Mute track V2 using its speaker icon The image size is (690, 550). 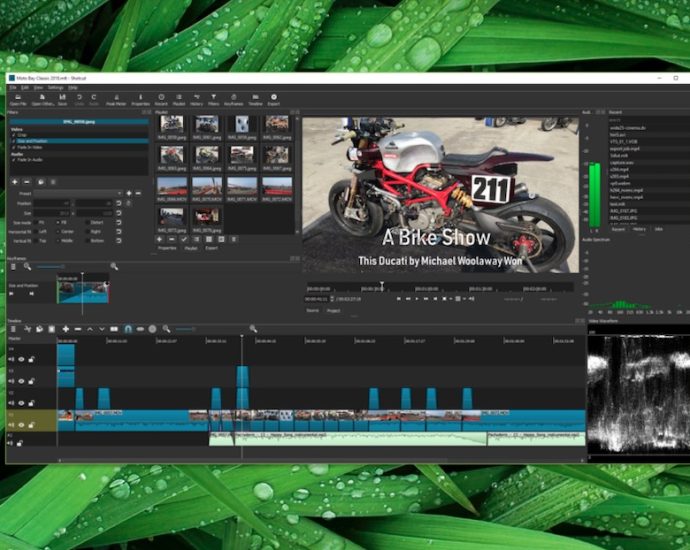[x=11, y=403]
